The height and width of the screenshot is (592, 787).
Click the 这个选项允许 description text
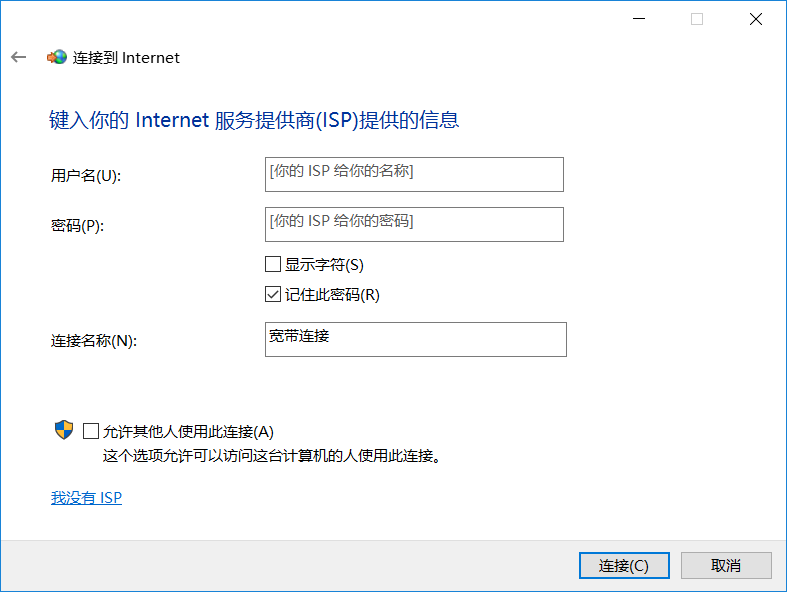tap(272, 456)
